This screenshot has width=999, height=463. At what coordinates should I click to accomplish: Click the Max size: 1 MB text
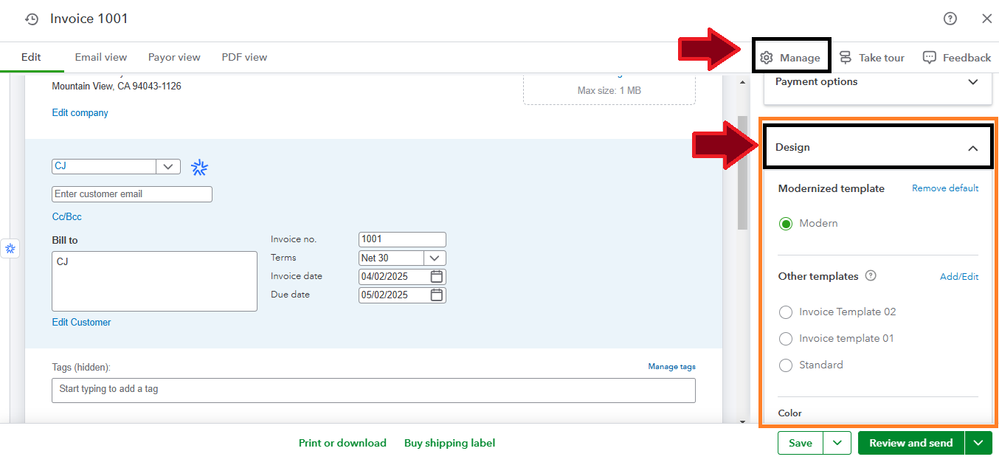(x=609, y=90)
